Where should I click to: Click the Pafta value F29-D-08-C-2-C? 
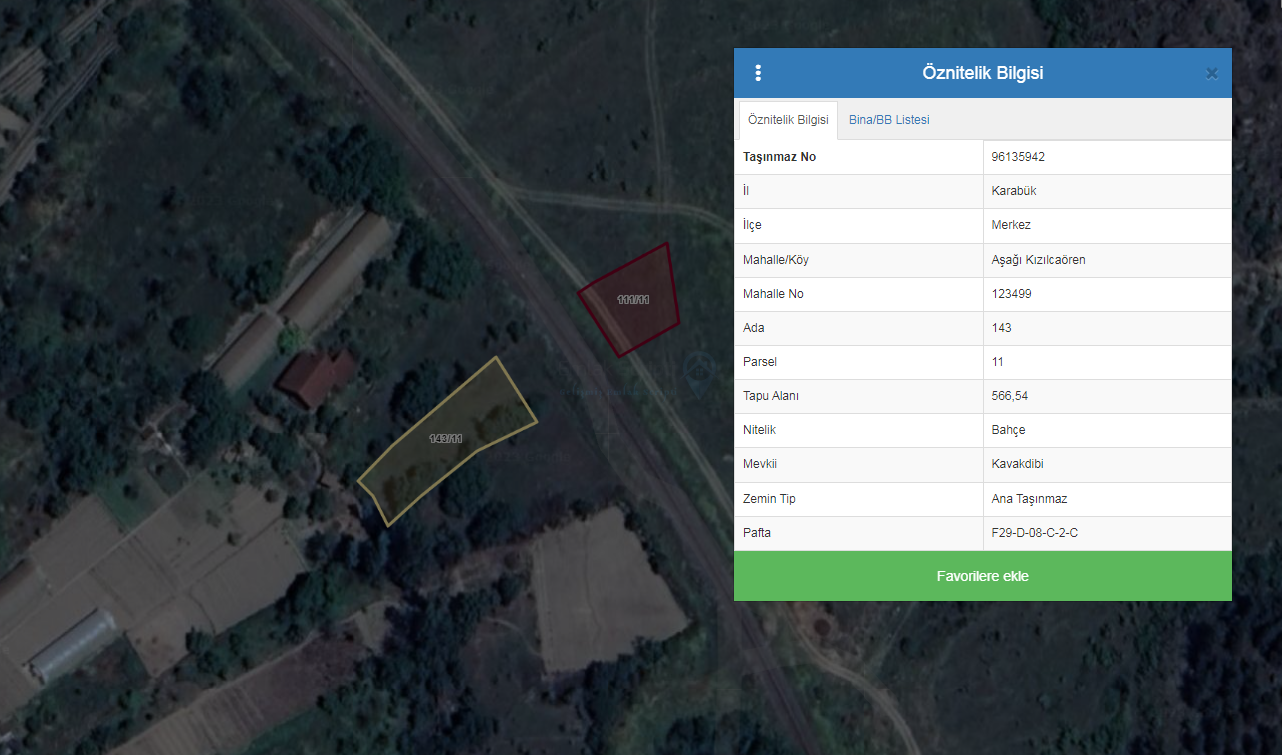pos(1034,533)
